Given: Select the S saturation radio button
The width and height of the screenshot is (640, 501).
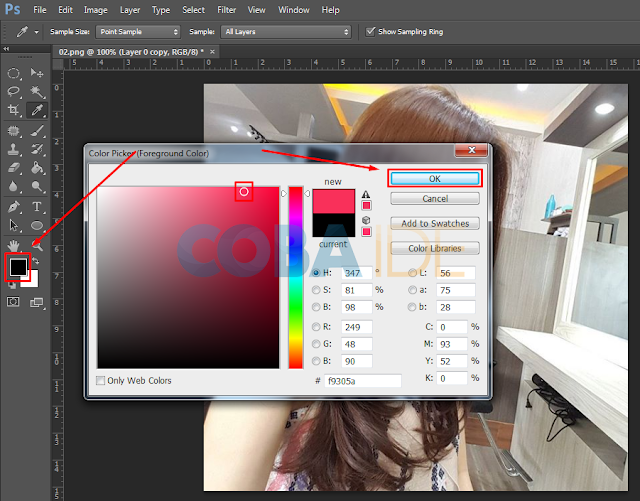Looking at the screenshot, I should (316, 290).
